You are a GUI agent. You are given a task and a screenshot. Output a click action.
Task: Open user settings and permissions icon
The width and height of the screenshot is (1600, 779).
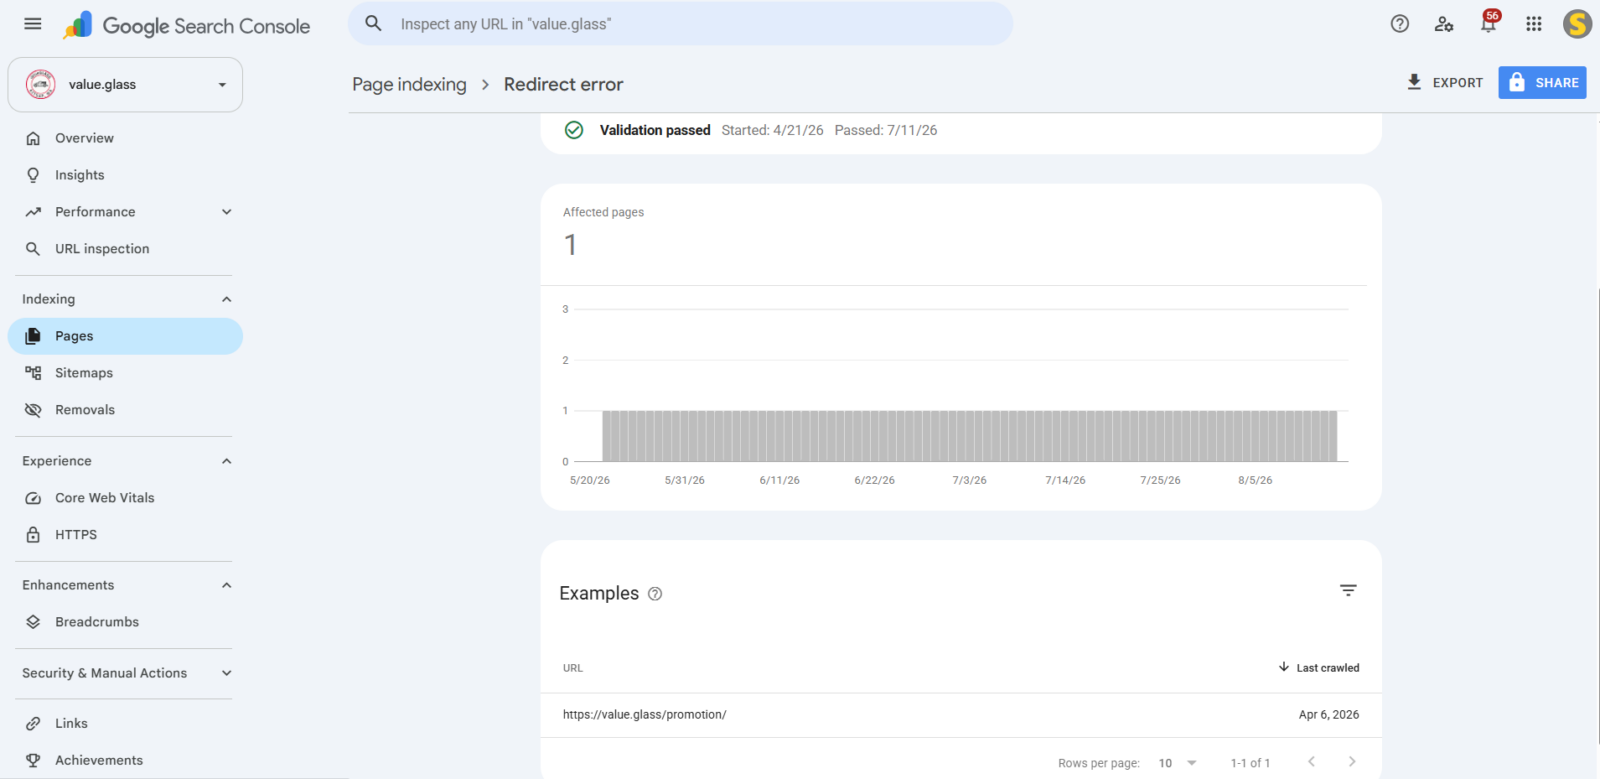1444,24
